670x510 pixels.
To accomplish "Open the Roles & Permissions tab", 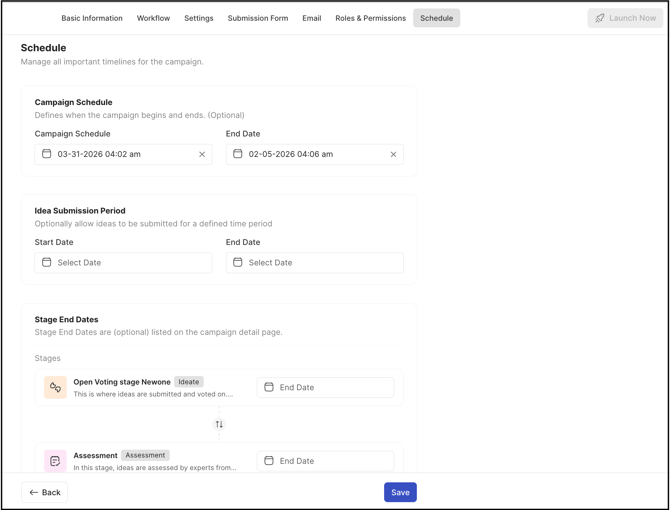I will click(x=370, y=18).
